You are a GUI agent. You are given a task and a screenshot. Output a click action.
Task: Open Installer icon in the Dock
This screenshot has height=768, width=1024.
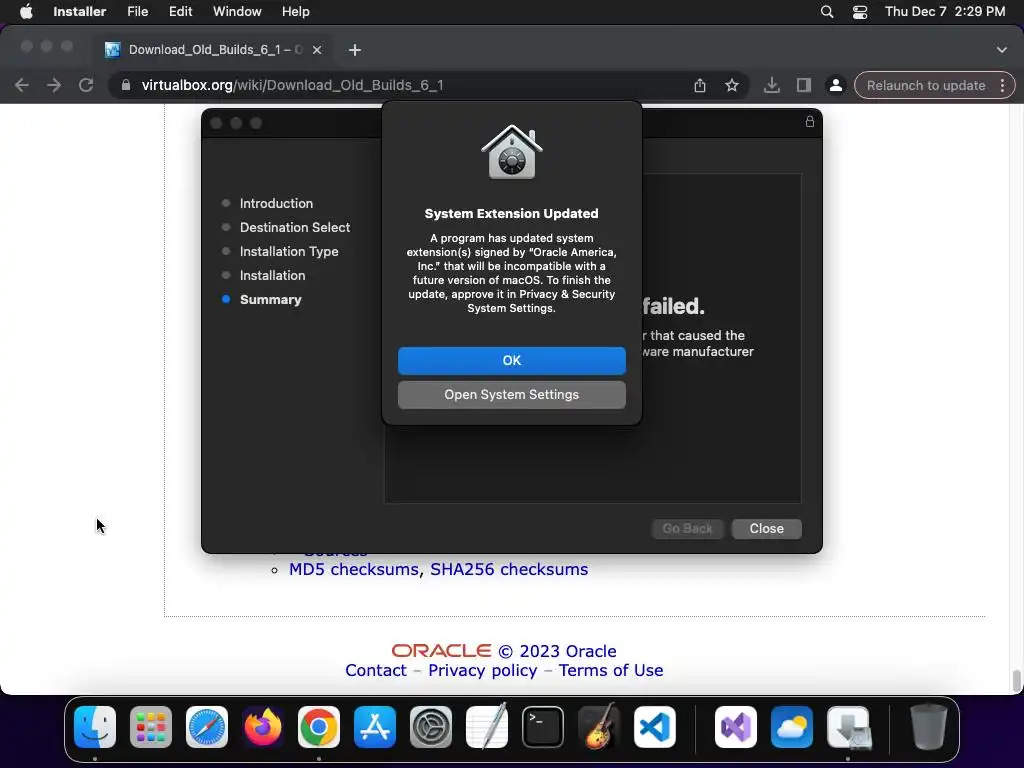pos(848,727)
